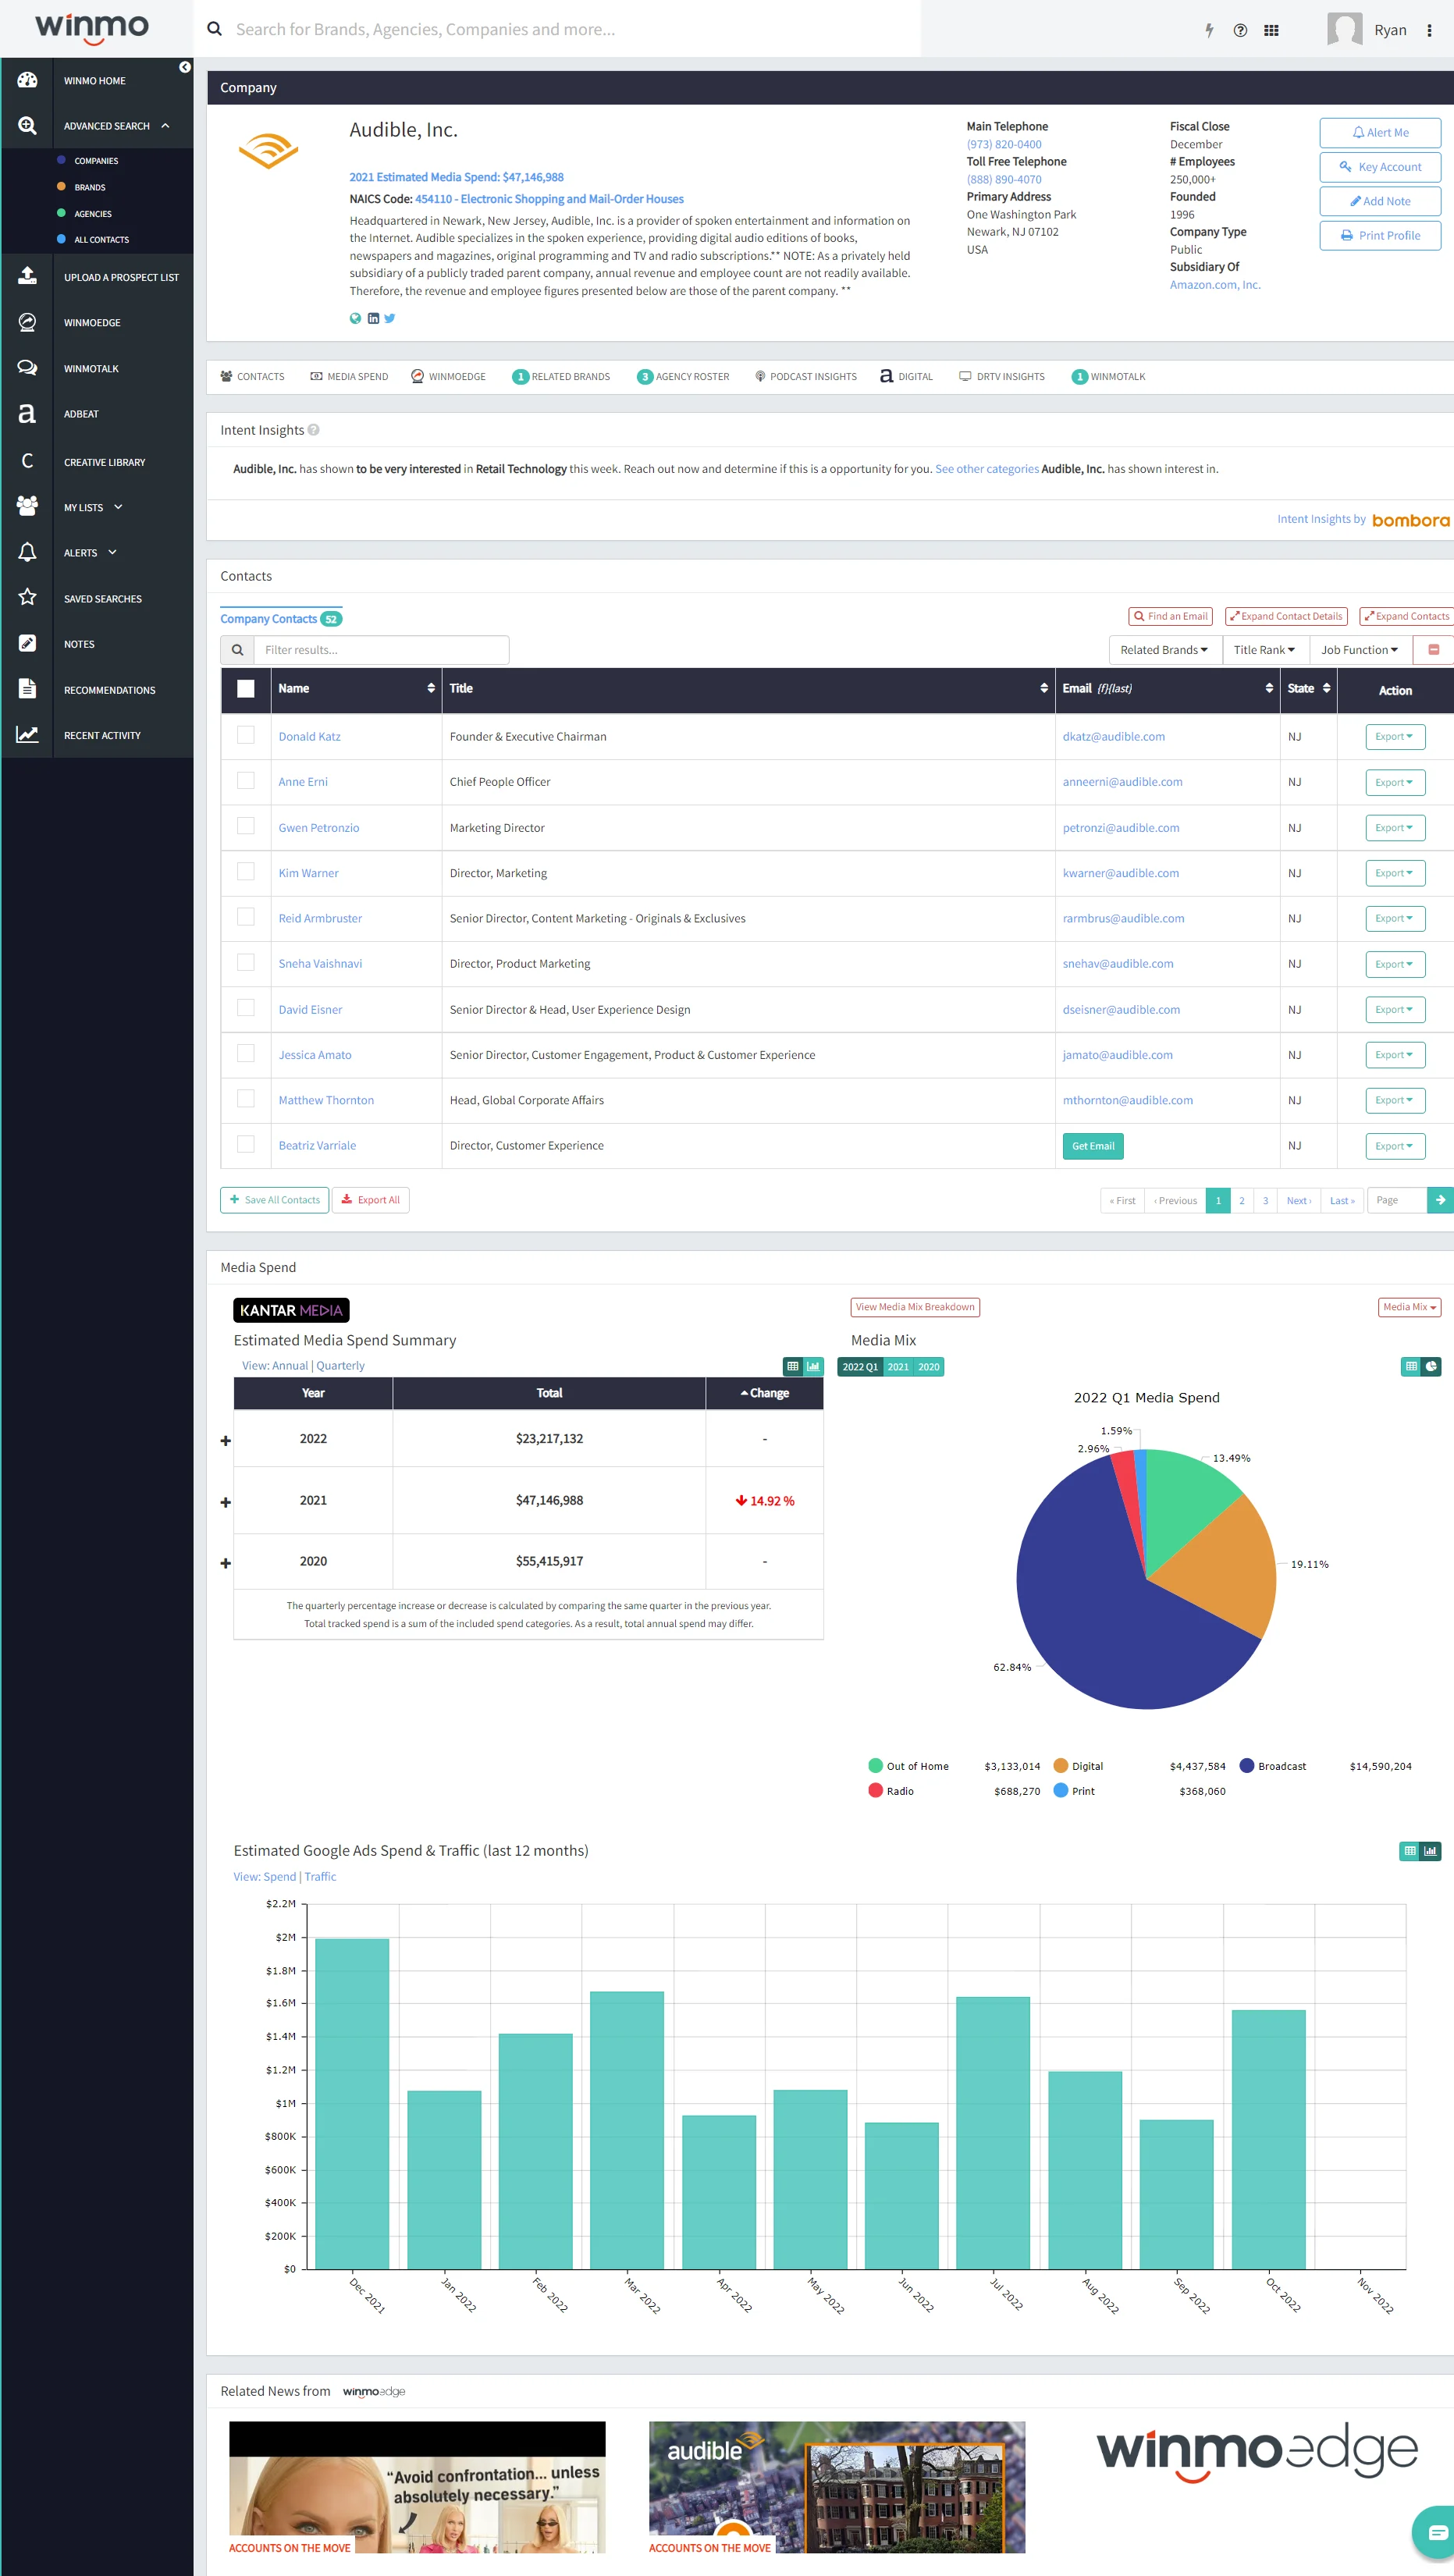Open the Notes pencil icon

click(x=27, y=643)
